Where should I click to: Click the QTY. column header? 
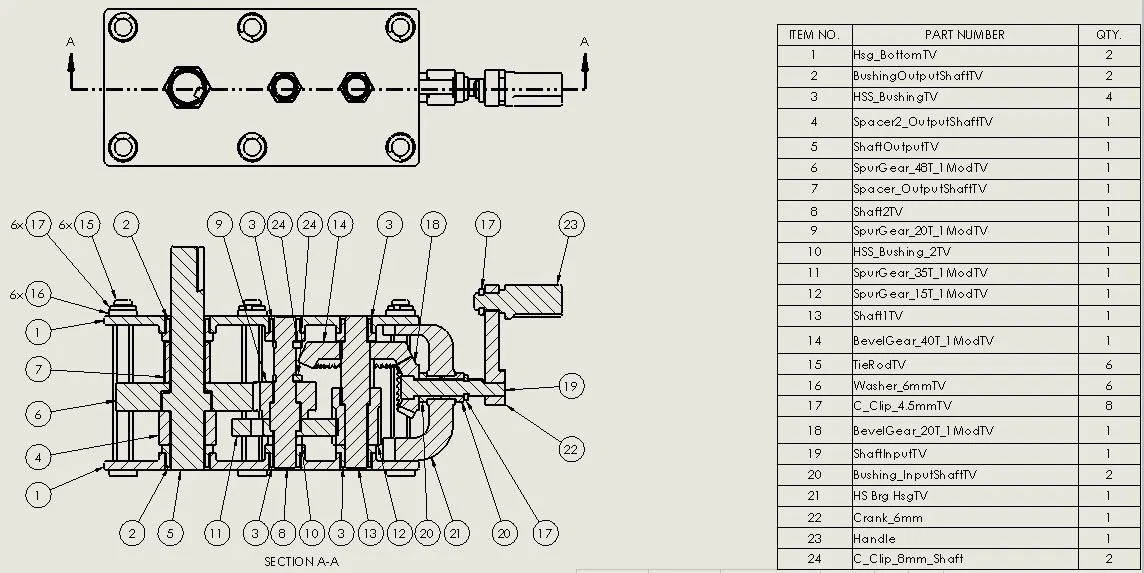[x=1108, y=35]
